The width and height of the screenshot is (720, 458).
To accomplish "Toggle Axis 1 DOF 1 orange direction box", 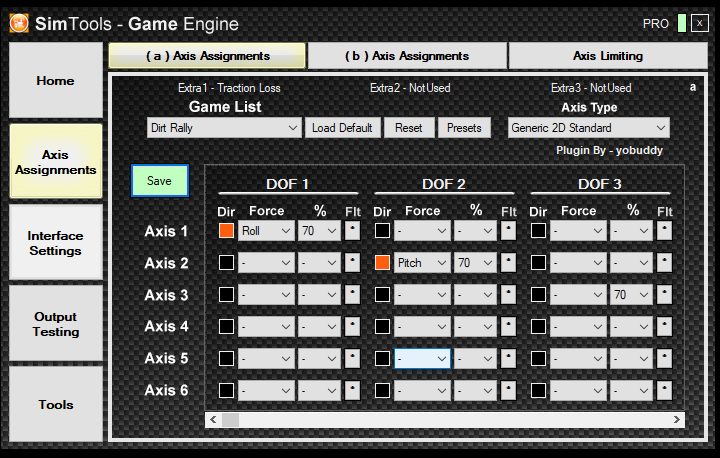I will click(x=226, y=231).
